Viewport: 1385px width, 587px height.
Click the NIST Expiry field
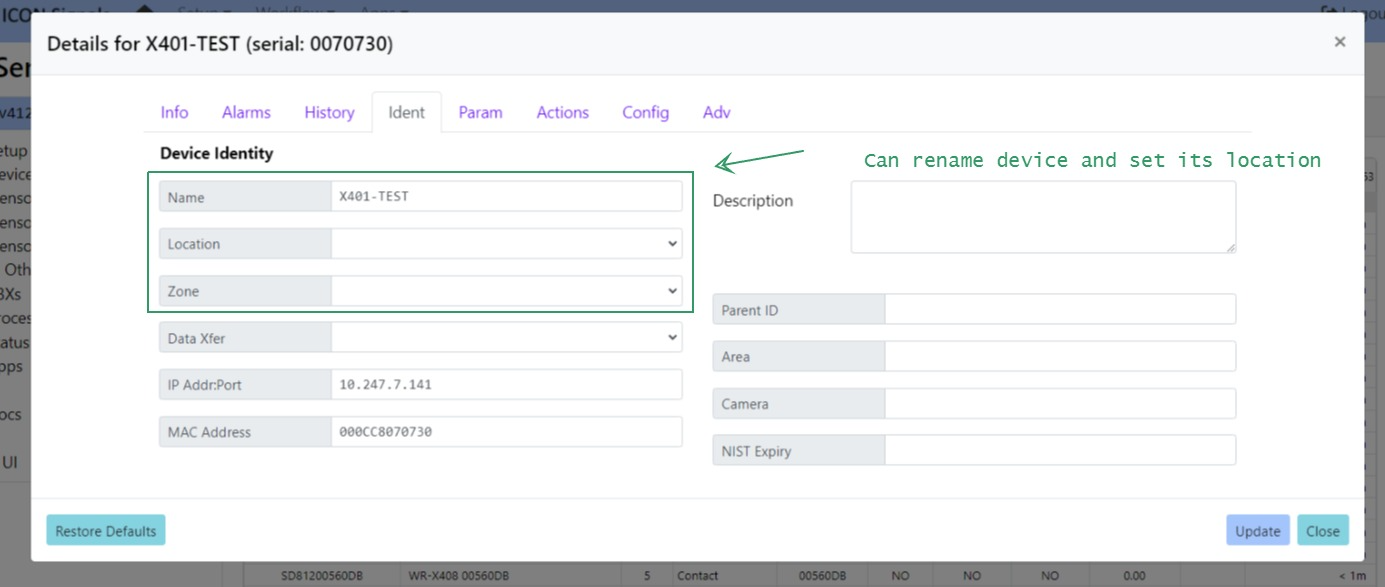[1060, 451]
